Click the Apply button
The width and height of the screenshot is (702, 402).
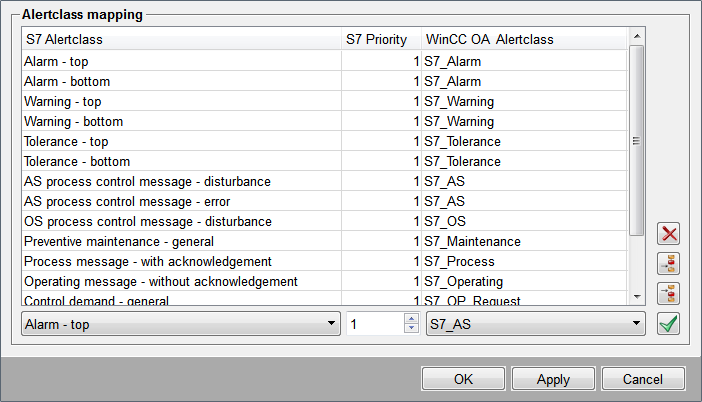coord(553,379)
